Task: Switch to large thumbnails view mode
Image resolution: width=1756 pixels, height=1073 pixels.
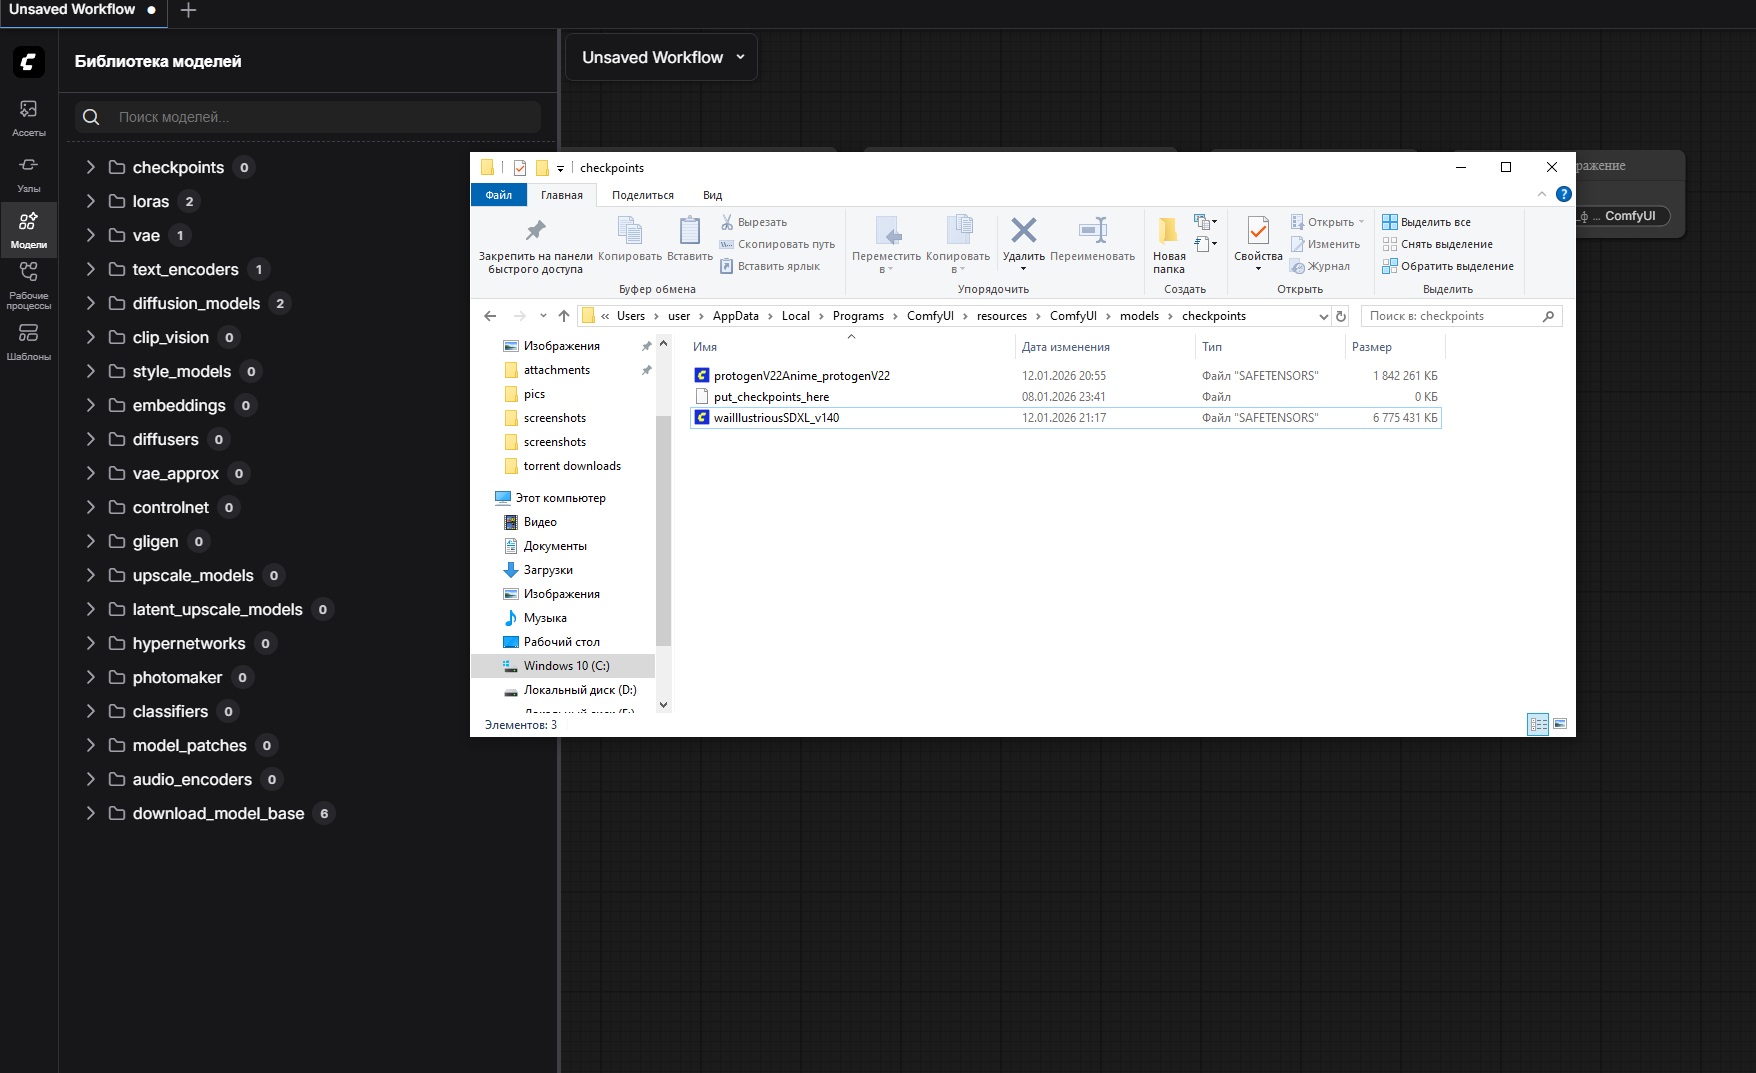Action: [1560, 724]
